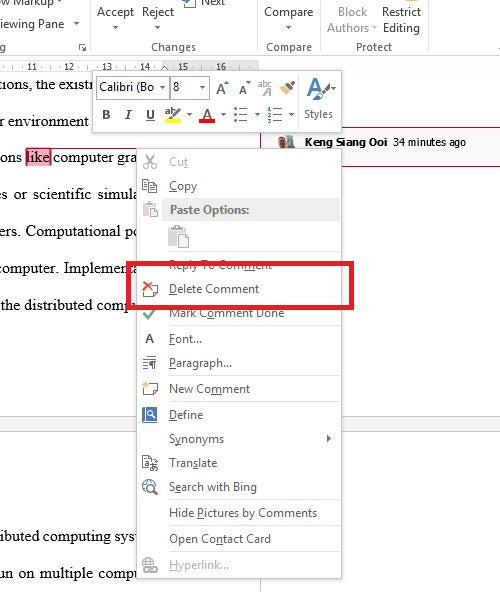This screenshot has width=500, height=592.
Task: Expand font color dropdown arrow
Action: [223, 114]
